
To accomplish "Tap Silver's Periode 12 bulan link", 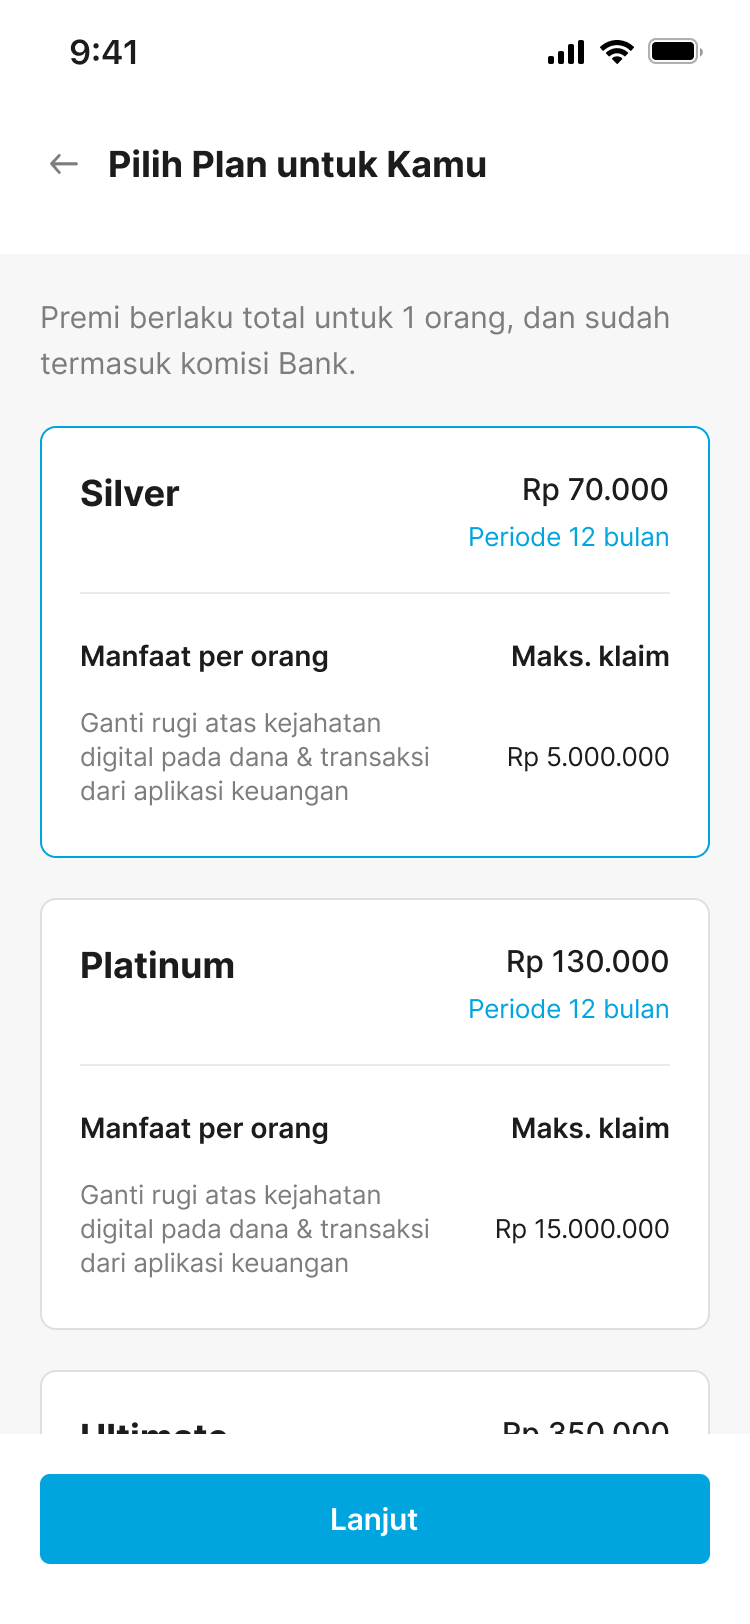I will pyautogui.click(x=569, y=537).
